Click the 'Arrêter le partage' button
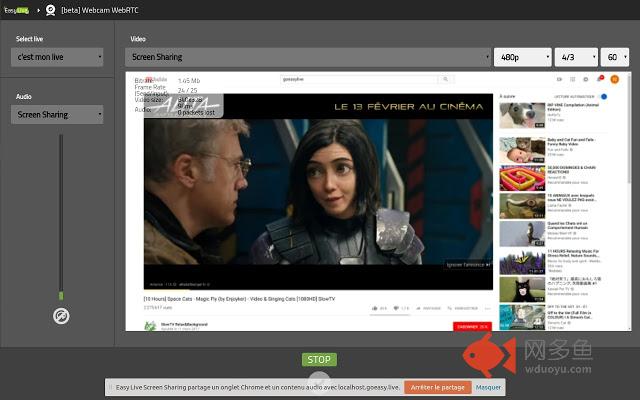The height and width of the screenshot is (400, 640). point(438,387)
